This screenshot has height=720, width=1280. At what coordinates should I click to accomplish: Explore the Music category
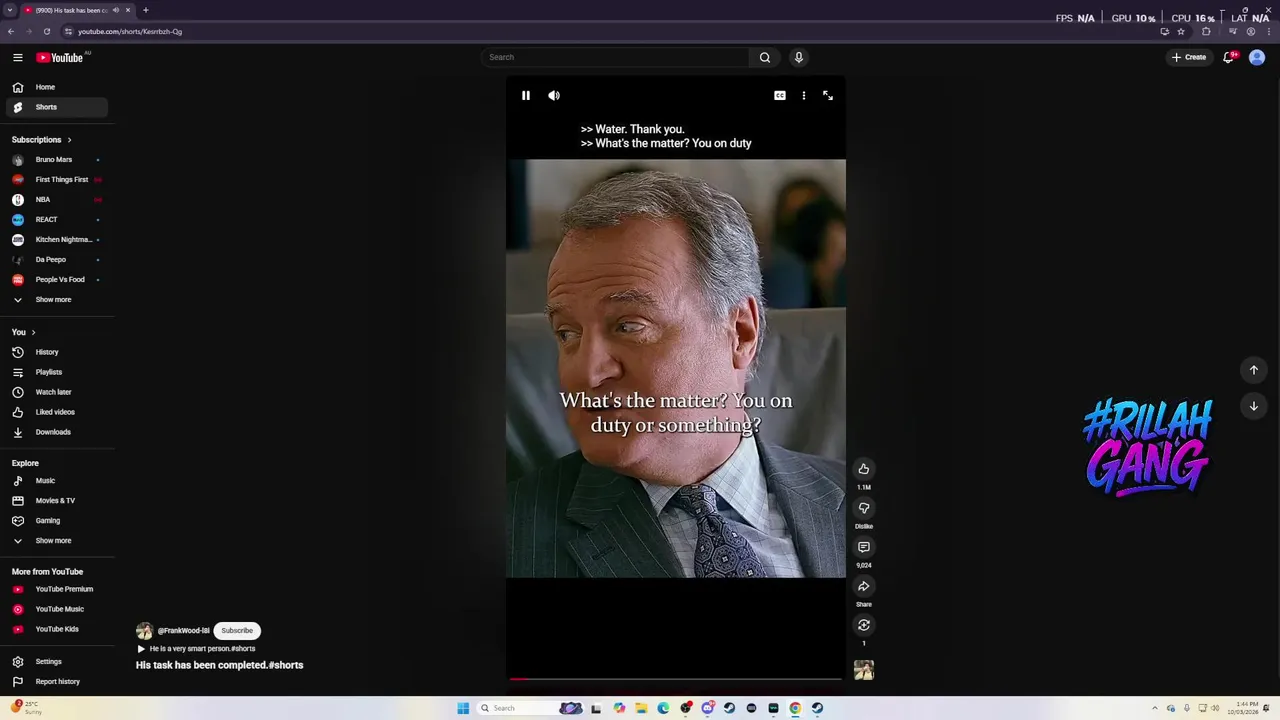[x=57, y=481]
